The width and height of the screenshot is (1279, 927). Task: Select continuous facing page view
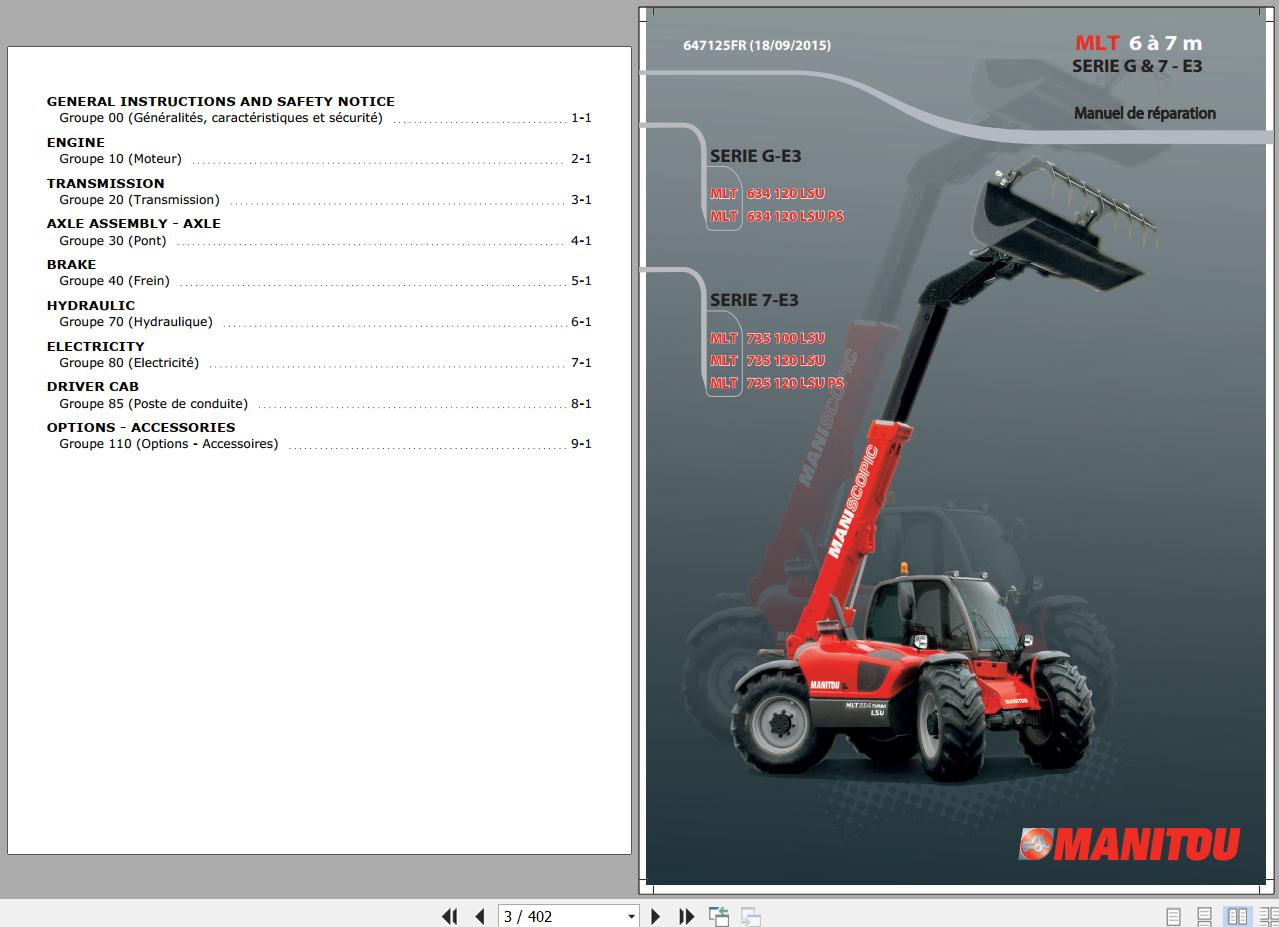[x=1268, y=916]
